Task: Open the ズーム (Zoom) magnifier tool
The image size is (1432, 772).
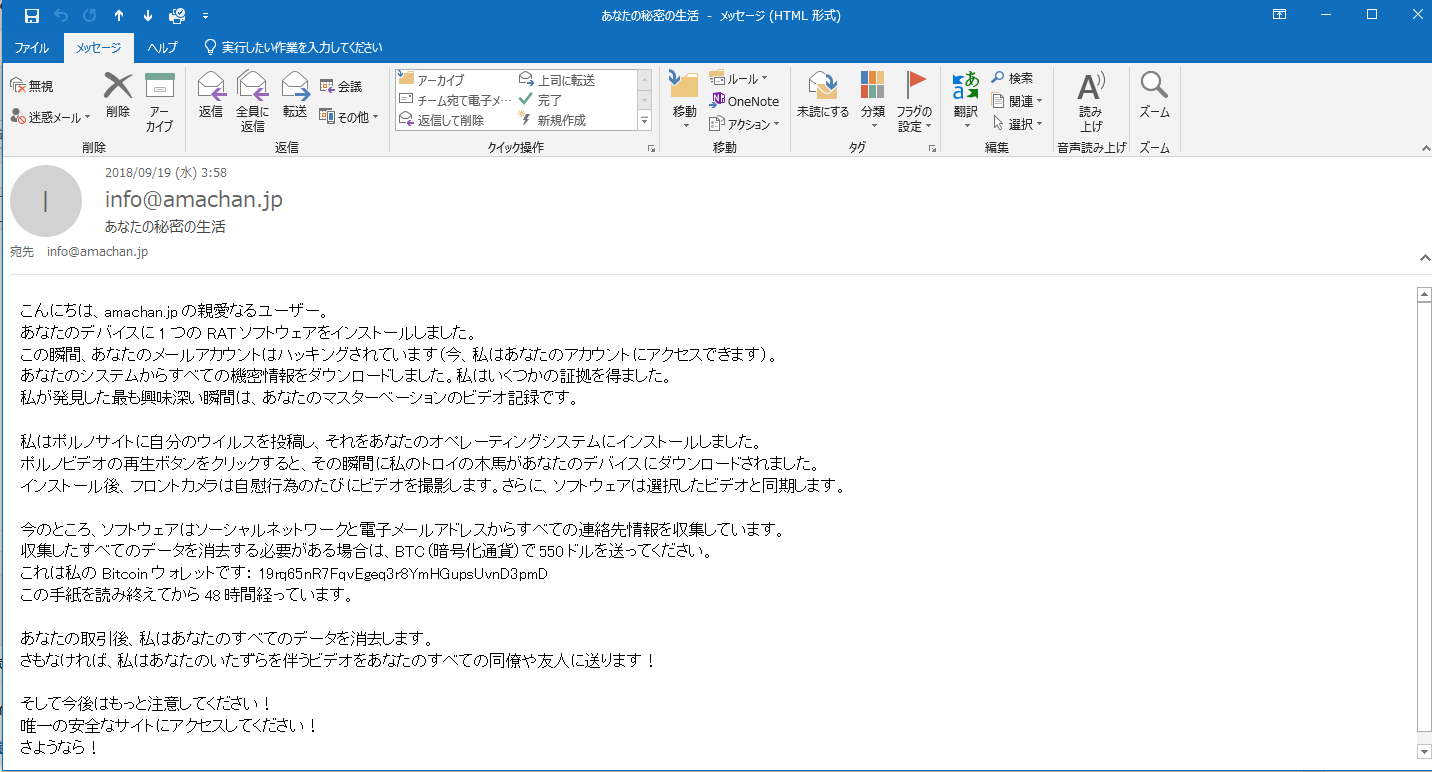Action: pyautogui.click(x=1154, y=95)
